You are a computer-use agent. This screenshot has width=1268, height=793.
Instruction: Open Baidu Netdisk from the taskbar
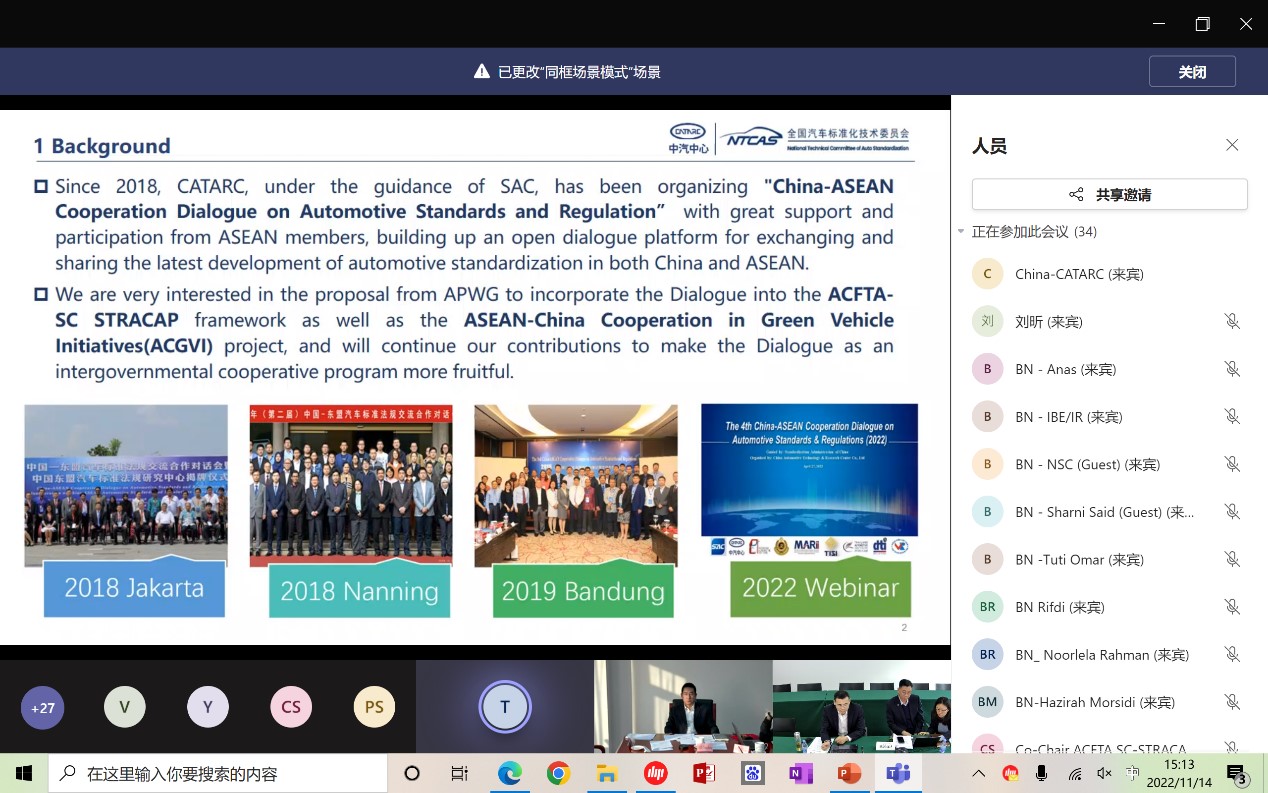pyautogui.click(x=753, y=773)
